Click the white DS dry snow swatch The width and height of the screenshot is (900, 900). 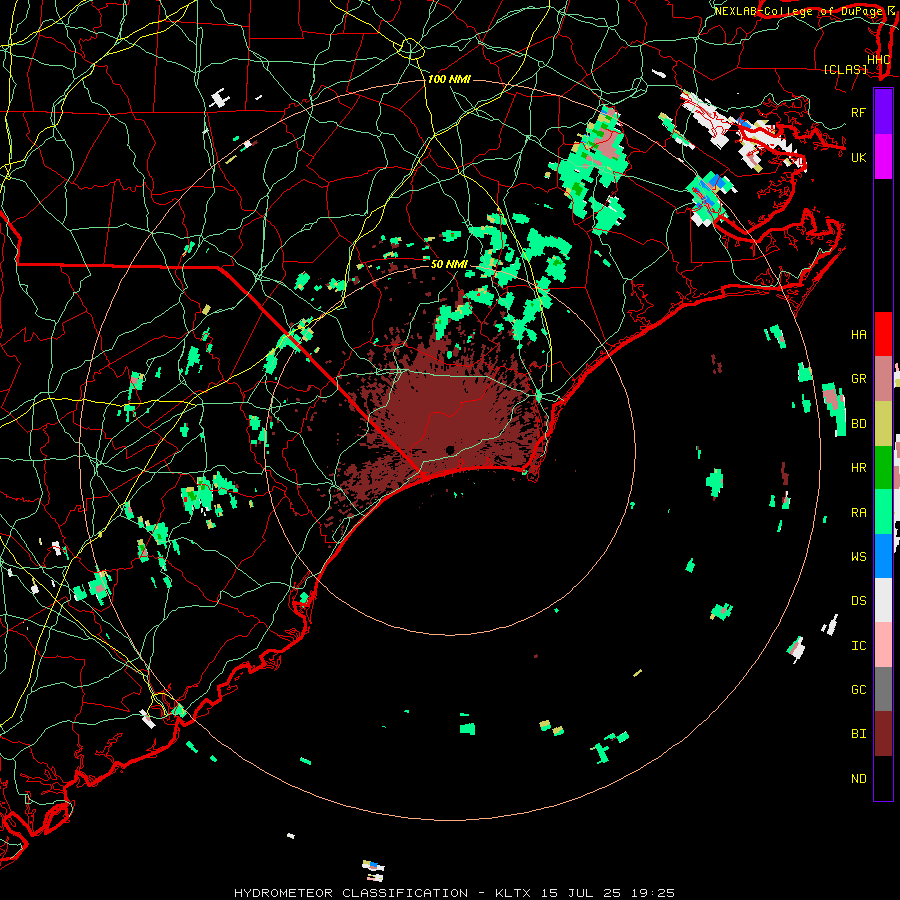tap(883, 600)
